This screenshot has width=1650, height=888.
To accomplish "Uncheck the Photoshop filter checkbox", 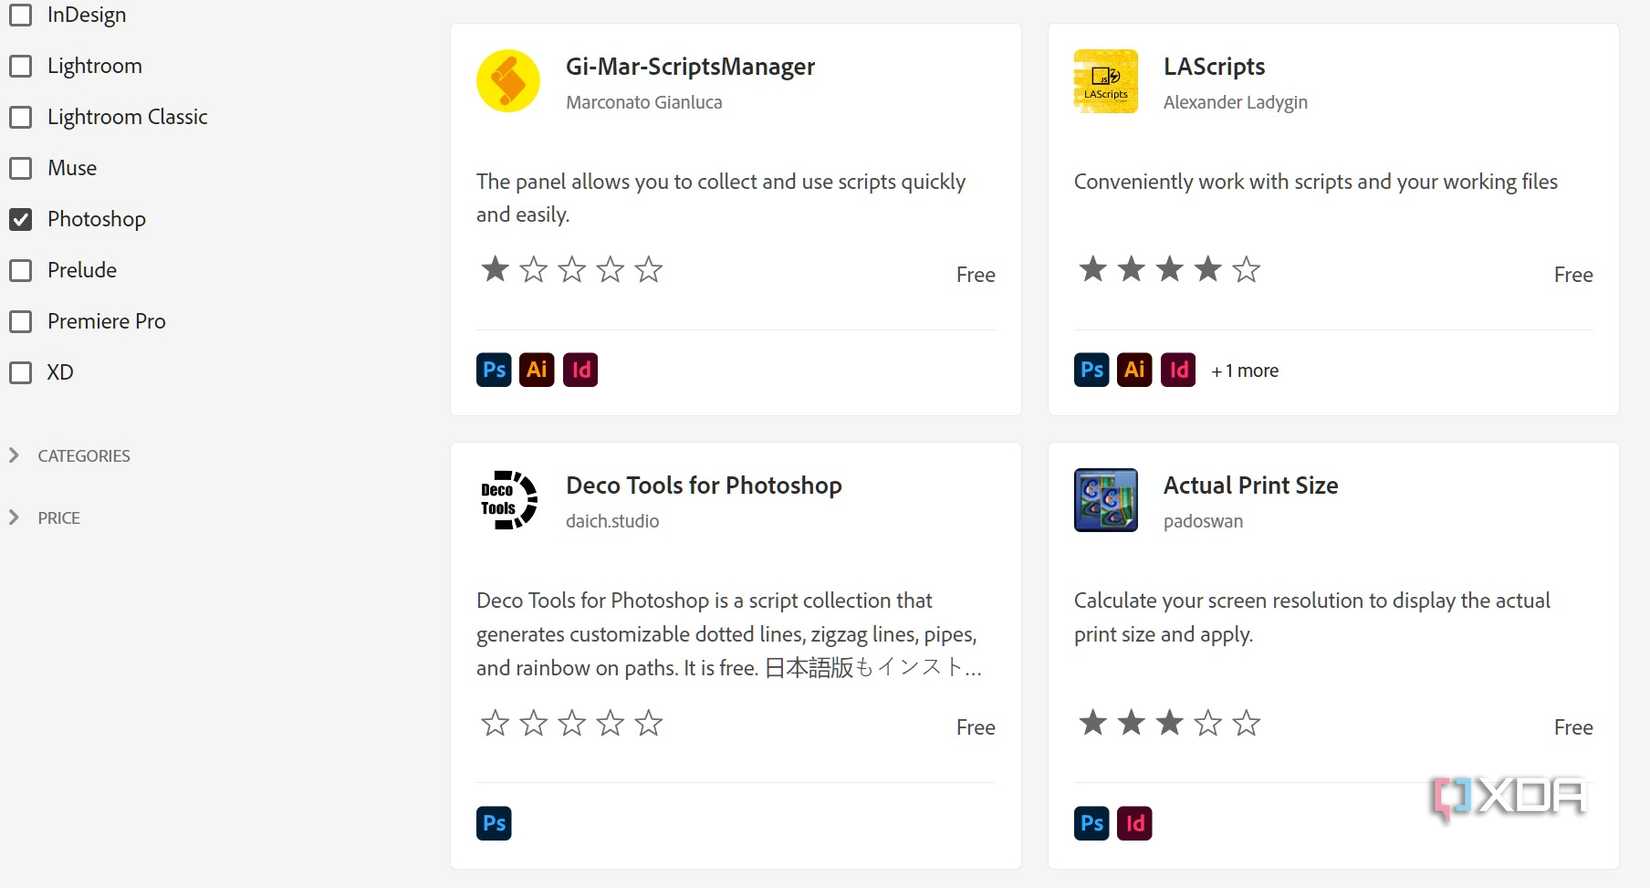I will click(21, 219).
